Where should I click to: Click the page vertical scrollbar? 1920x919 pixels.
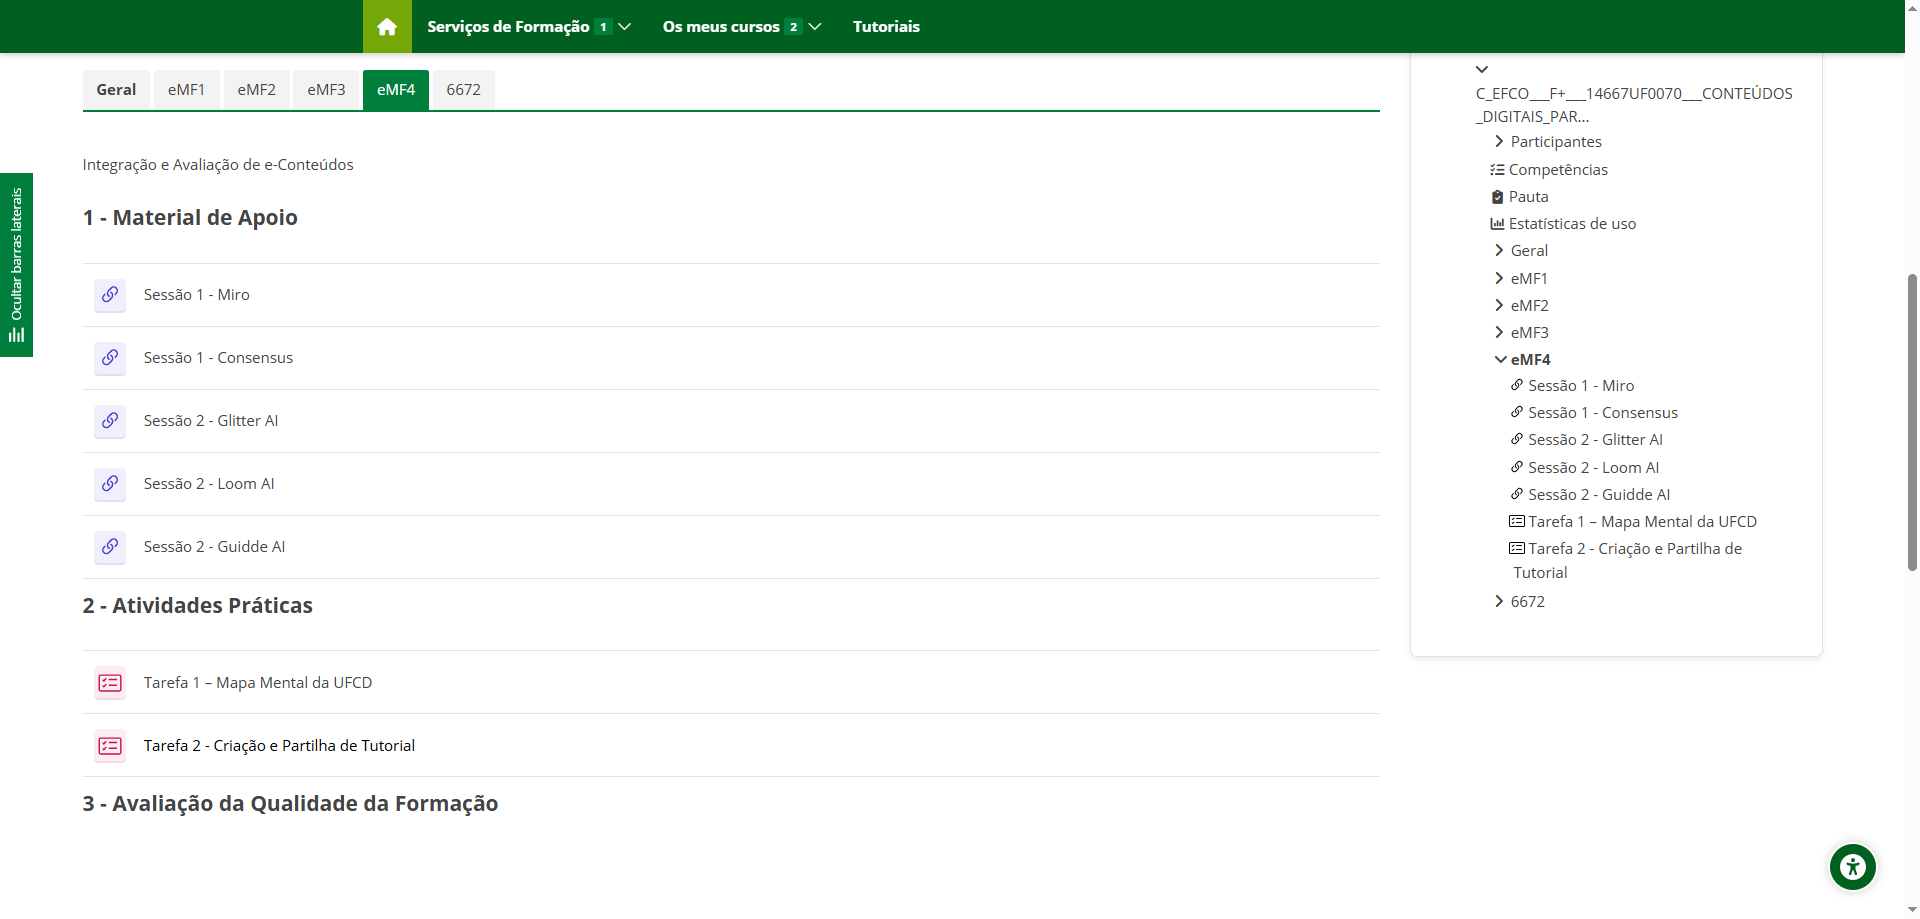[1912, 421]
